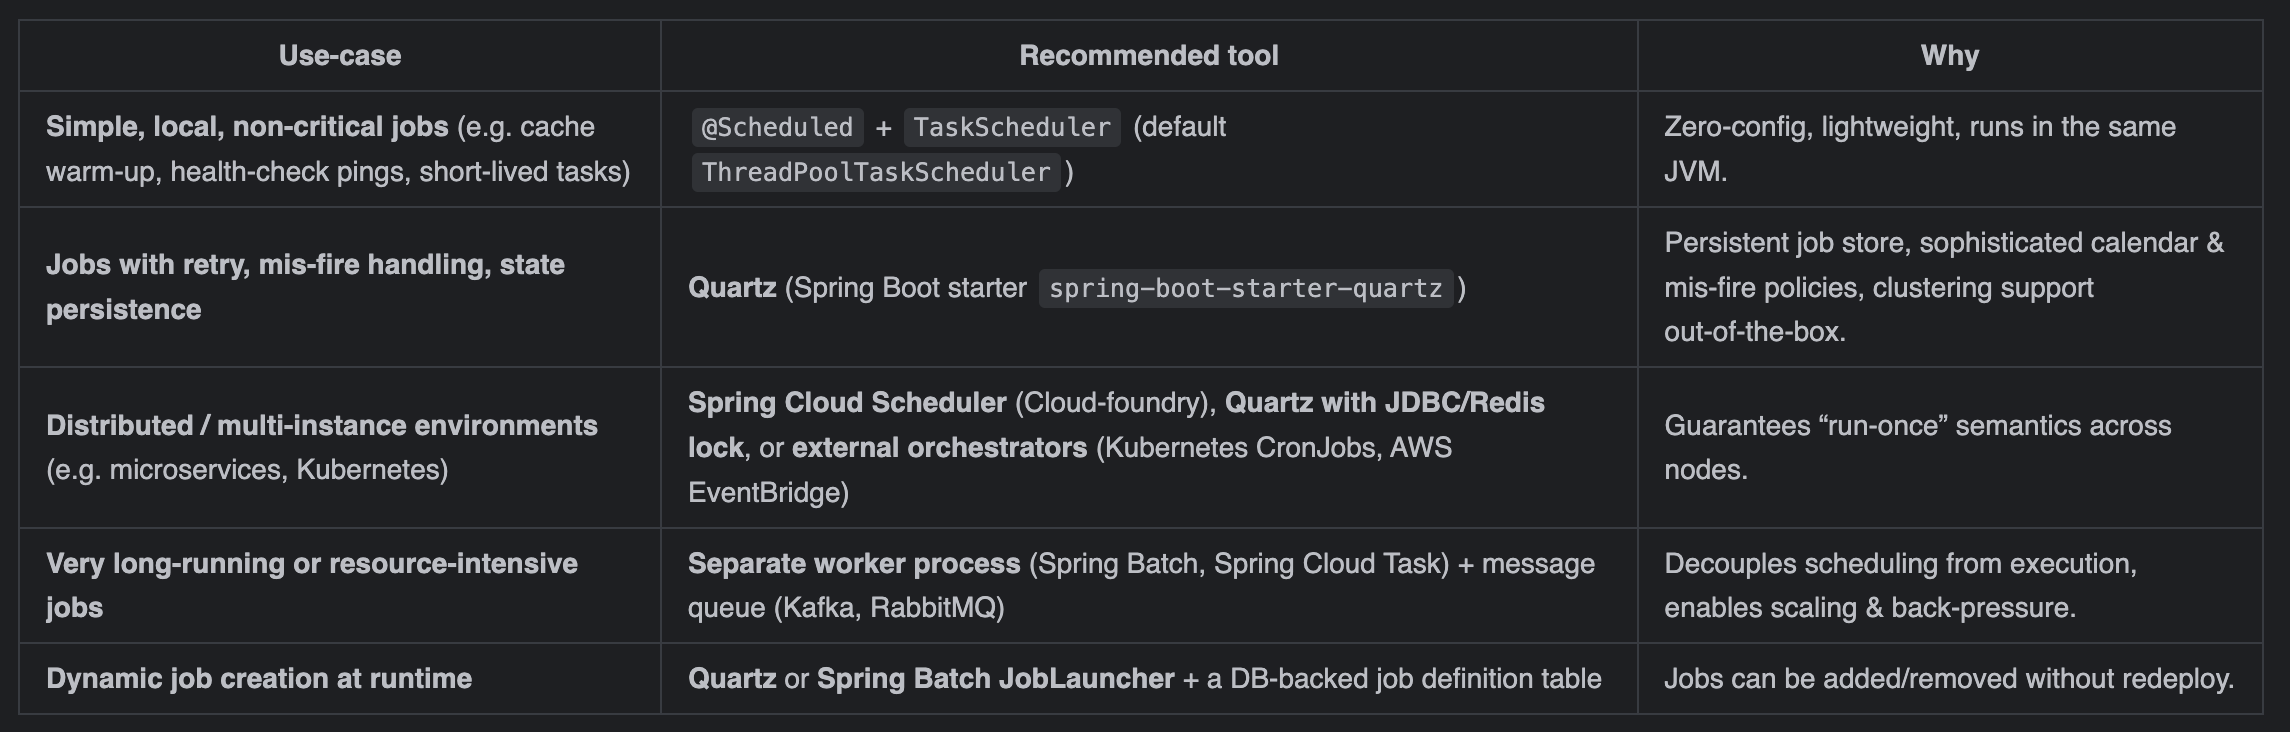The width and height of the screenshot is (2290, 732).
Task: Click 'Dynamic job creation at runtime' text
Action: click(258, 679)
